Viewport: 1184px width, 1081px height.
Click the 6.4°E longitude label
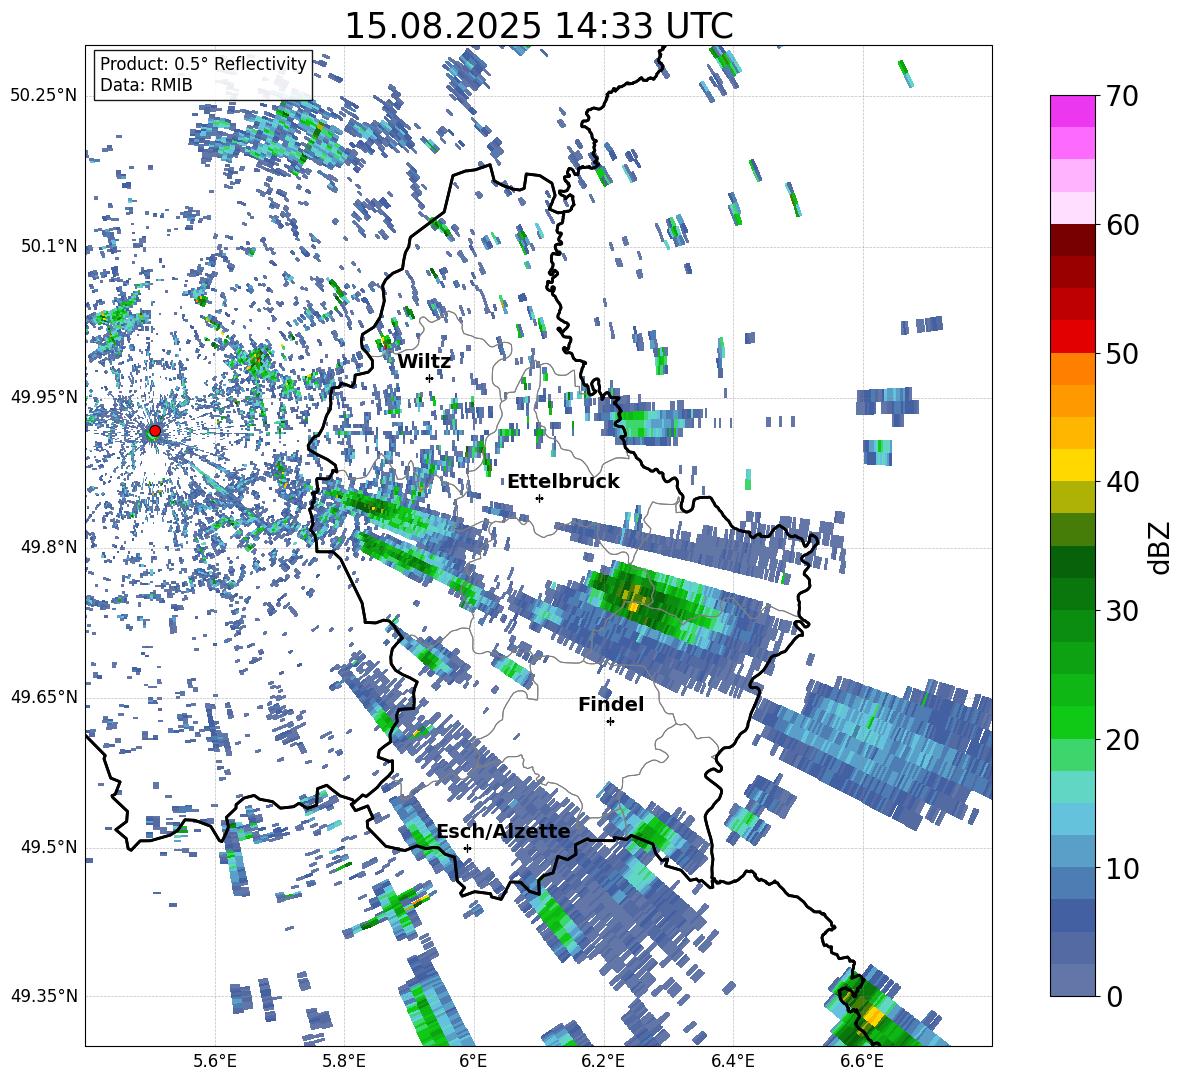732,1061
